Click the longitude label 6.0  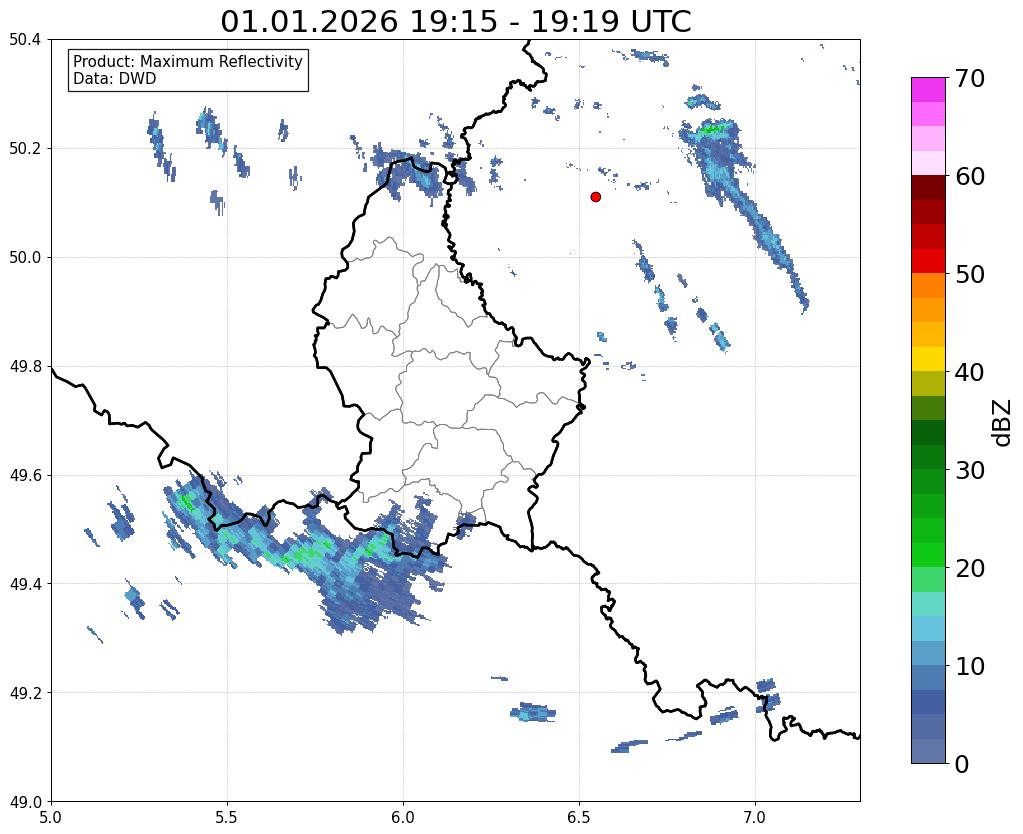tap(403, 817)
